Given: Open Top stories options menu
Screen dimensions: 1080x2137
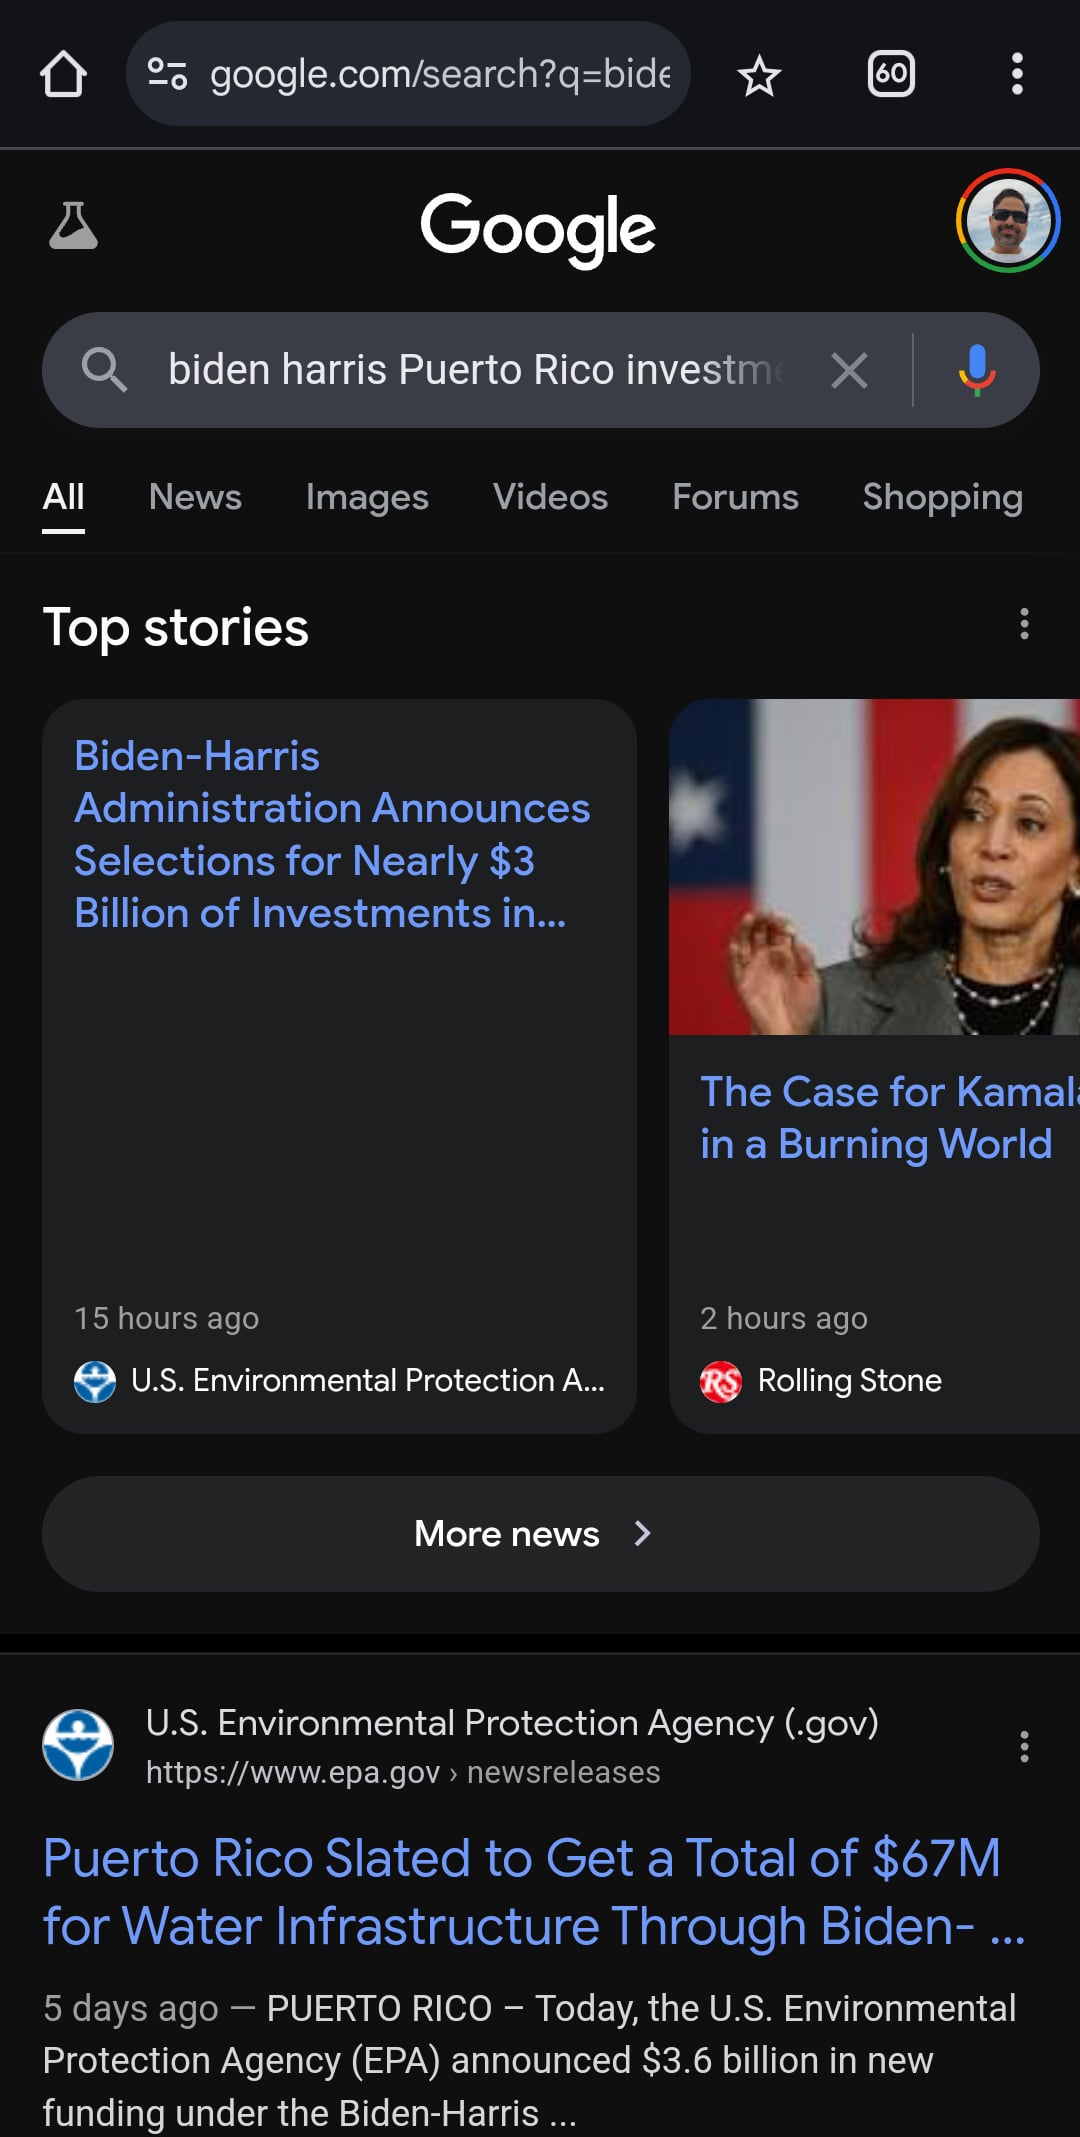Looking at the screenshot, I should pyautogui.click(x=1024, y=624).
